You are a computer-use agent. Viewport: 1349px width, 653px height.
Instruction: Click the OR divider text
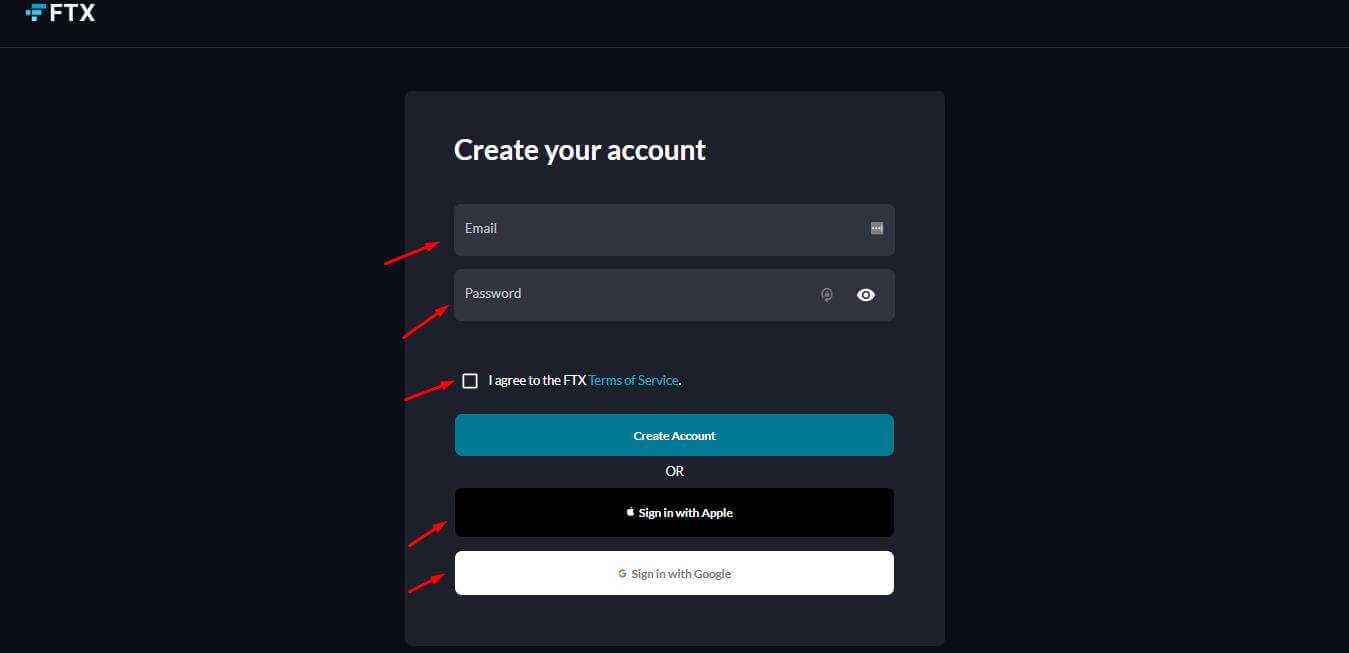675,471
